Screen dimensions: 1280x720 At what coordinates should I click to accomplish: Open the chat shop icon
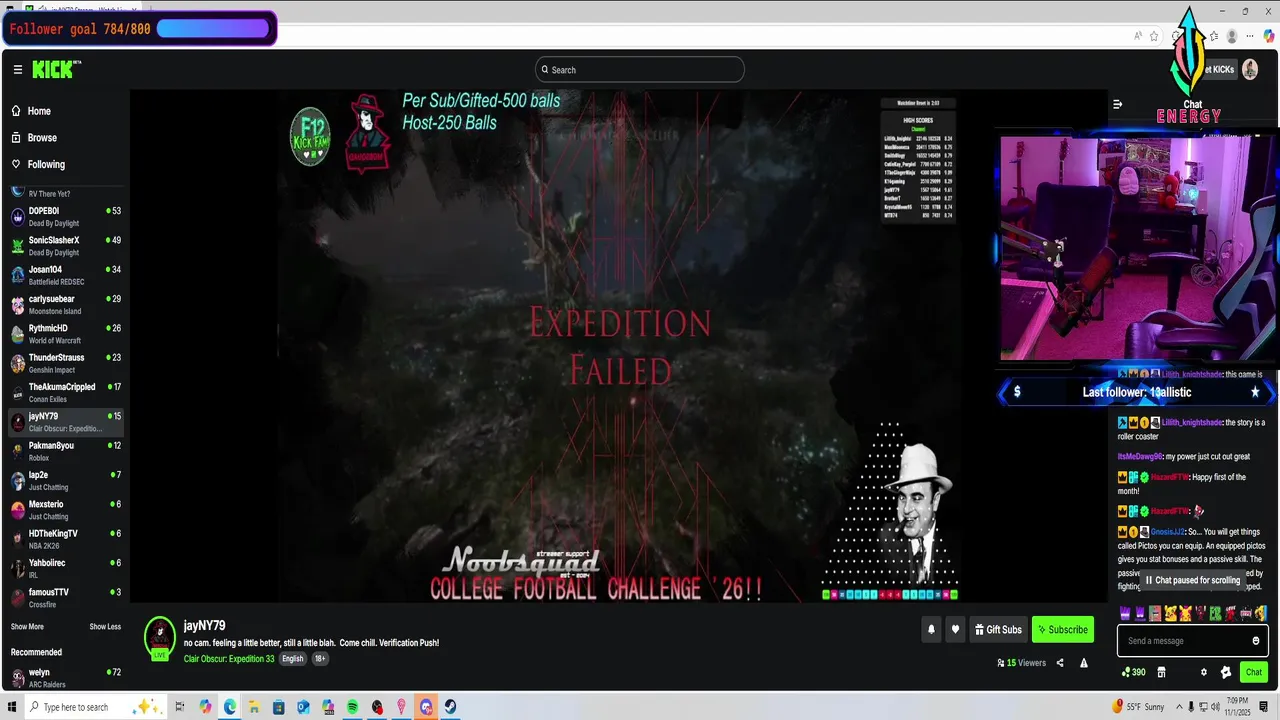pyautogui.click(x=1161, y=673)
